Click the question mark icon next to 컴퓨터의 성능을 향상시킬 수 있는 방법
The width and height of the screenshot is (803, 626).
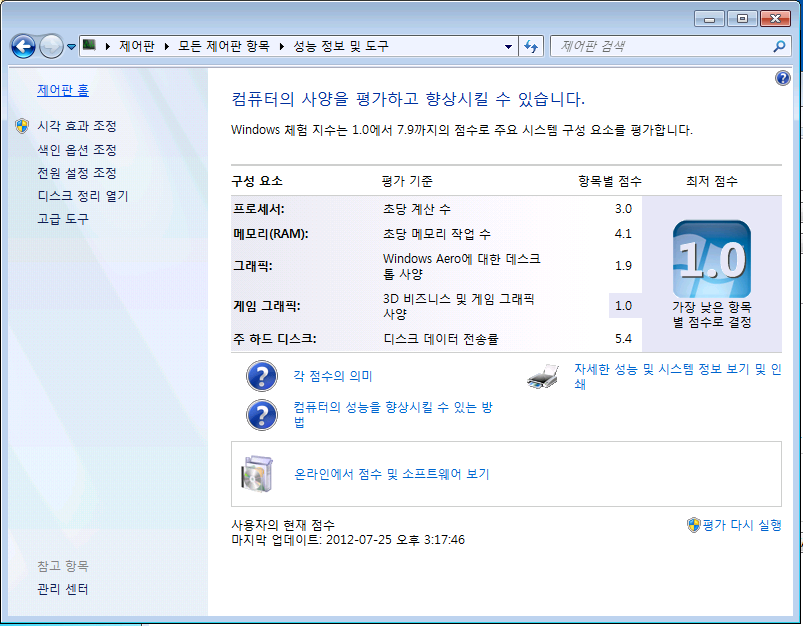[262, 414]
